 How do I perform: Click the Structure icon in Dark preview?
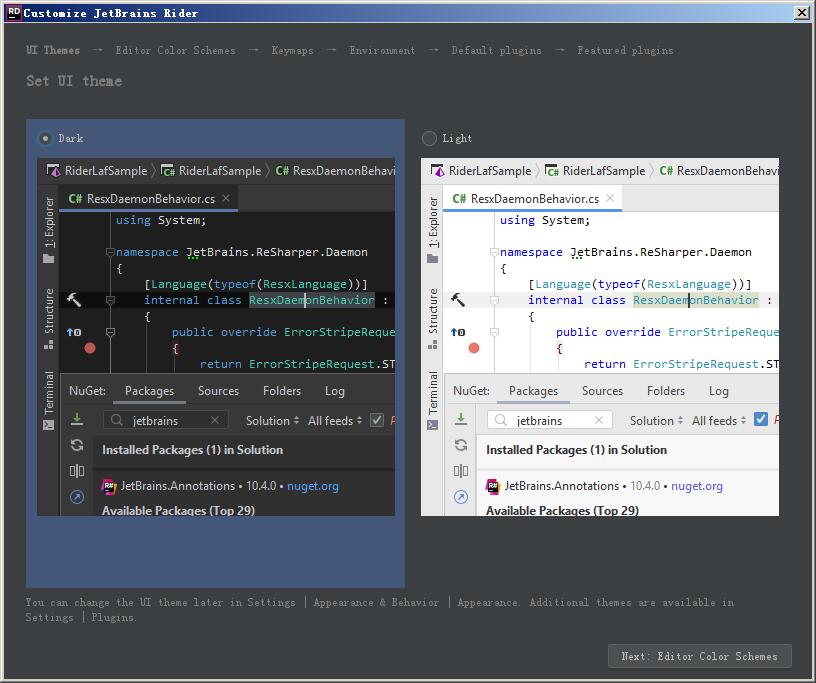pyautogui.click(x=48, y=345)
